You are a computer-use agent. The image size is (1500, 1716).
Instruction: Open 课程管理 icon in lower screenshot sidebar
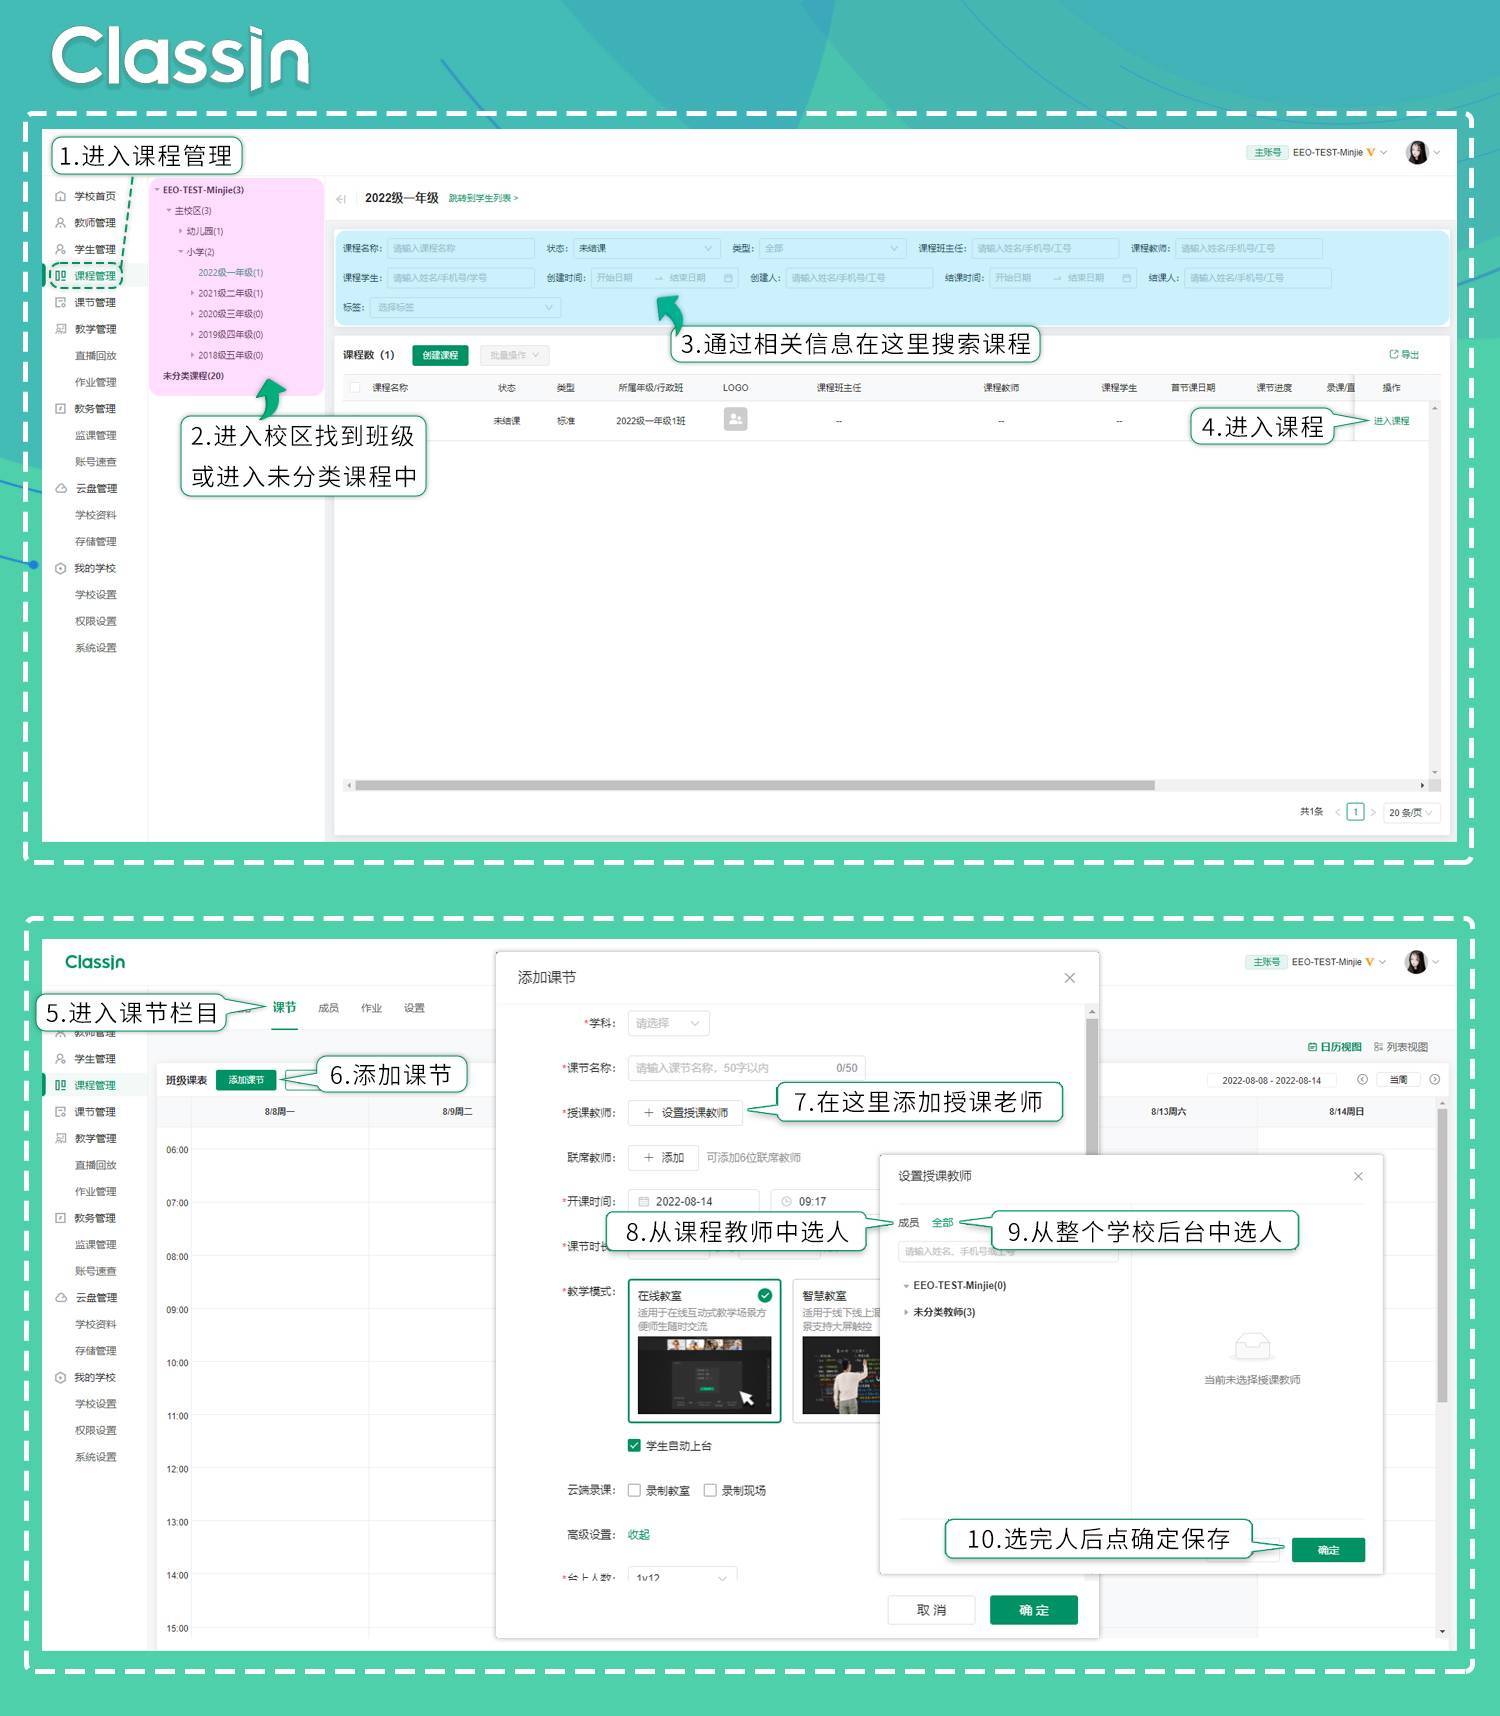click(60, 1085)
